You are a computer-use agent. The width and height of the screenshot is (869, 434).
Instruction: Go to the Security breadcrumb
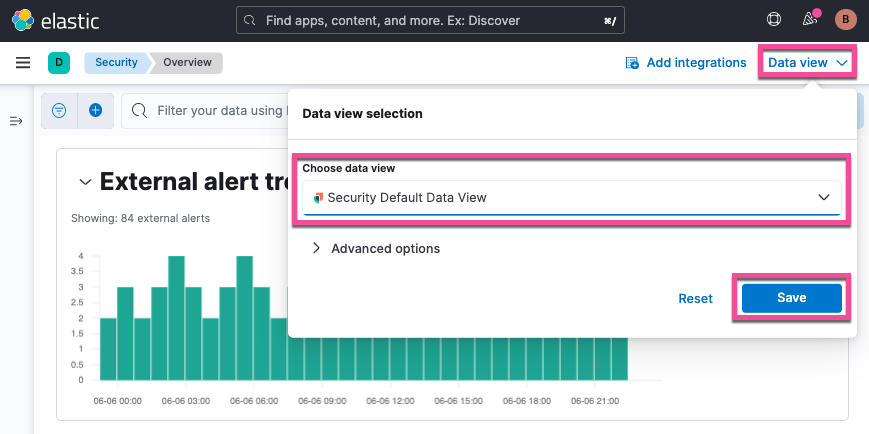pos(116,63)
